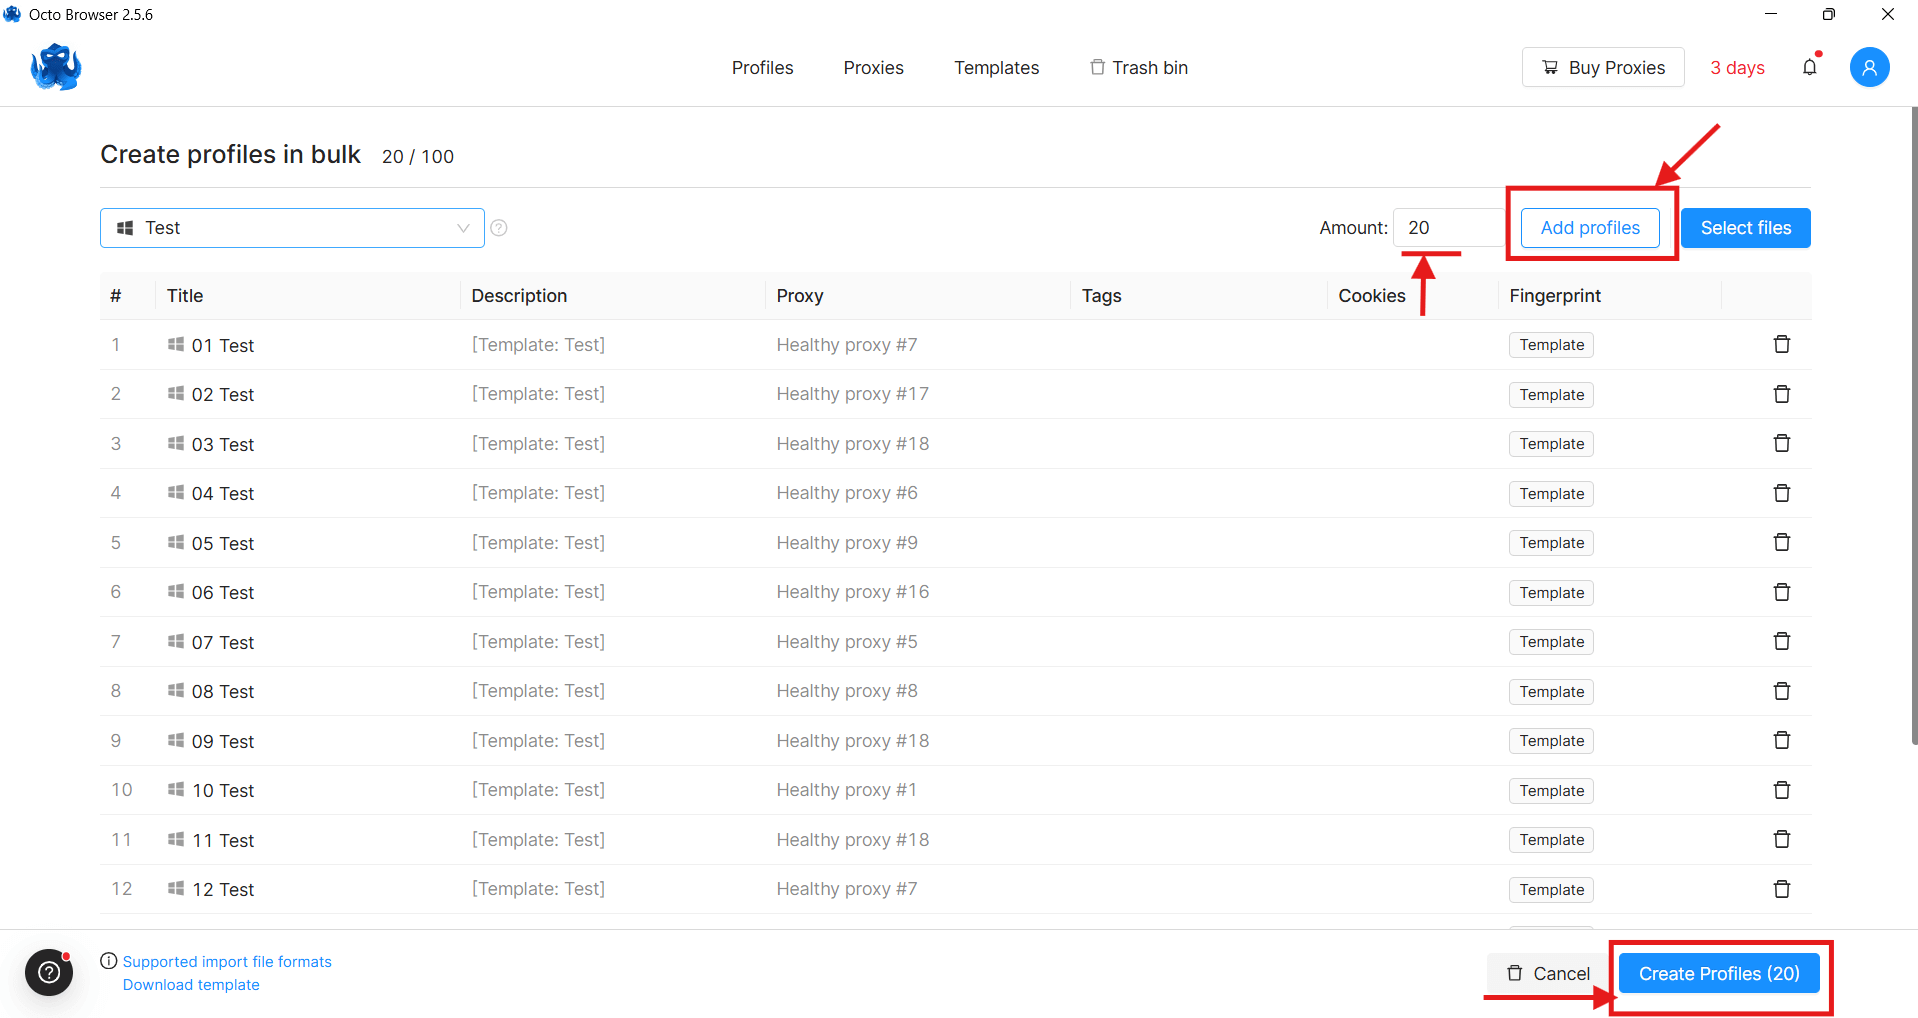Switch to the Proxies tab
The height and width of the screenshot is (1018, 1918).
coord(873,67)
